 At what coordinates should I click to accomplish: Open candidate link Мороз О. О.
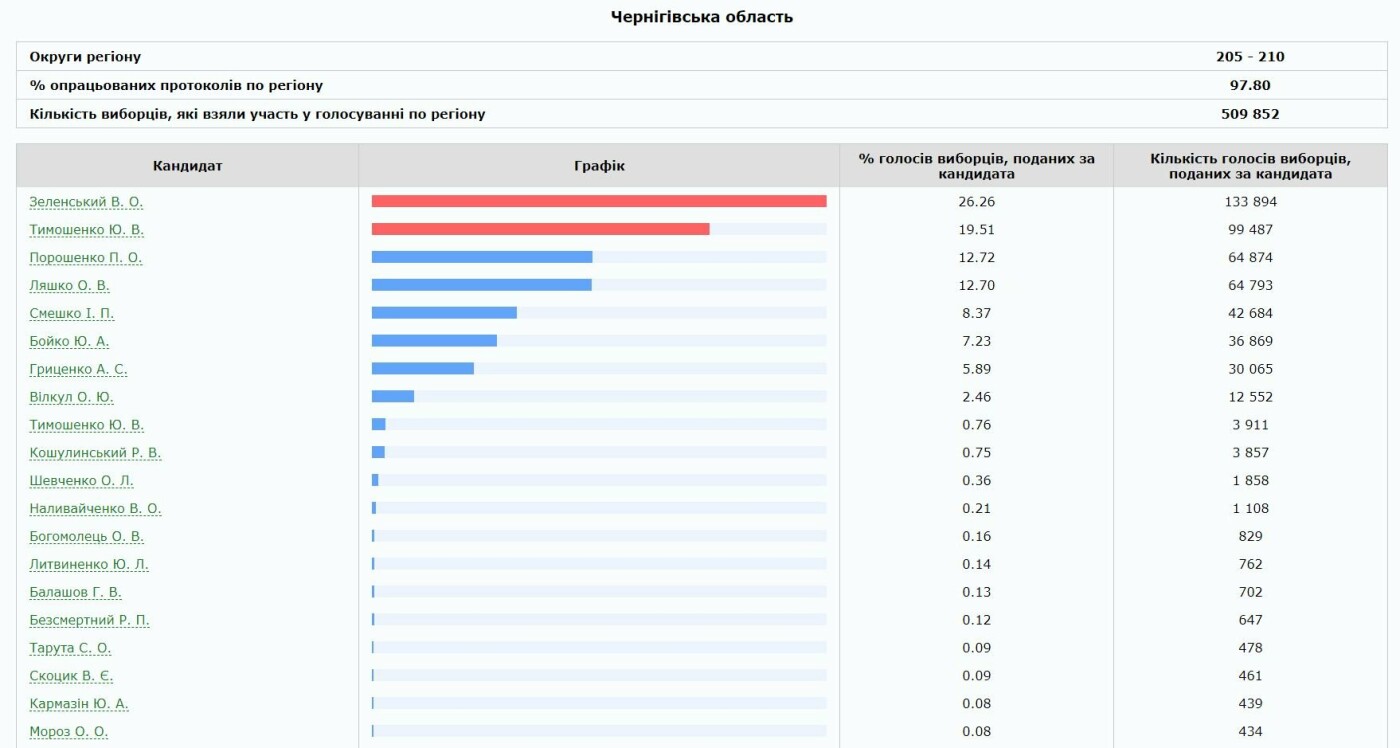[x=69, y=732]
